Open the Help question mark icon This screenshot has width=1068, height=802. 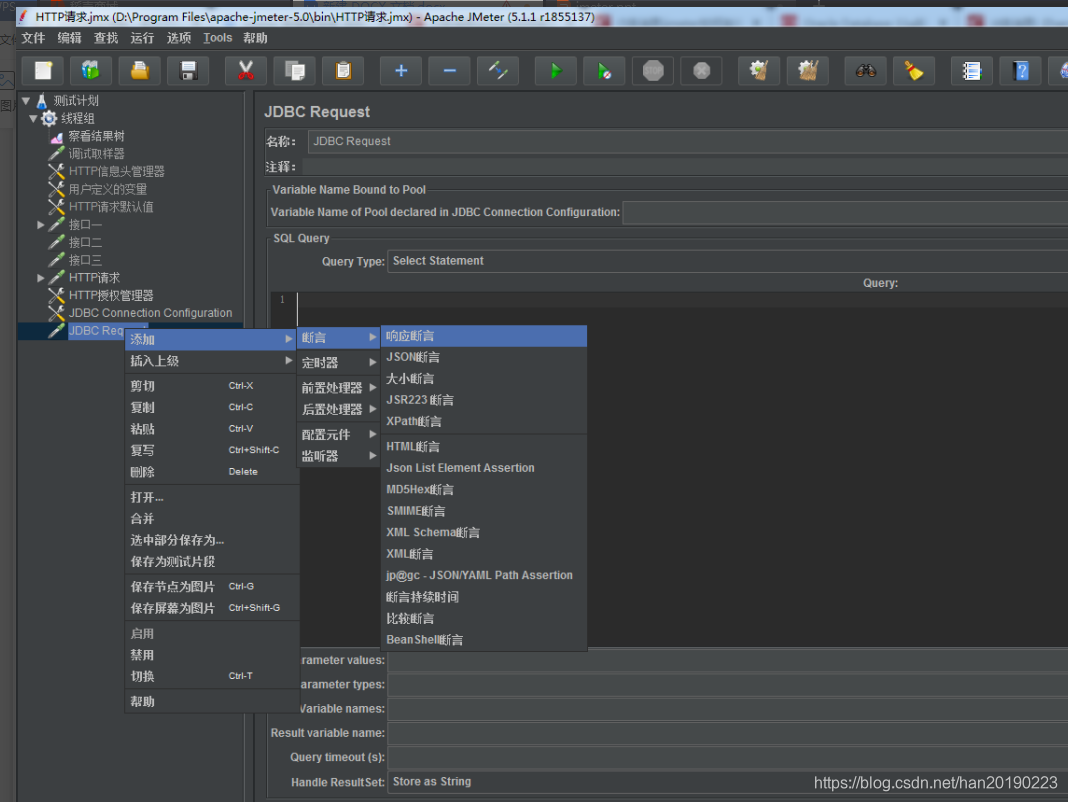(1020, 71)
